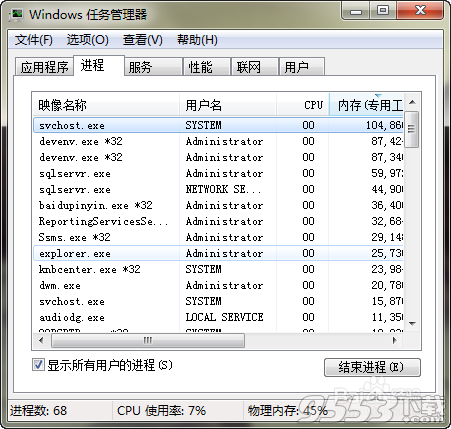Go to the 联网 tab
The height and width of the screenshot is (429, 451).
pyautogui.click(x=255, y=67)
